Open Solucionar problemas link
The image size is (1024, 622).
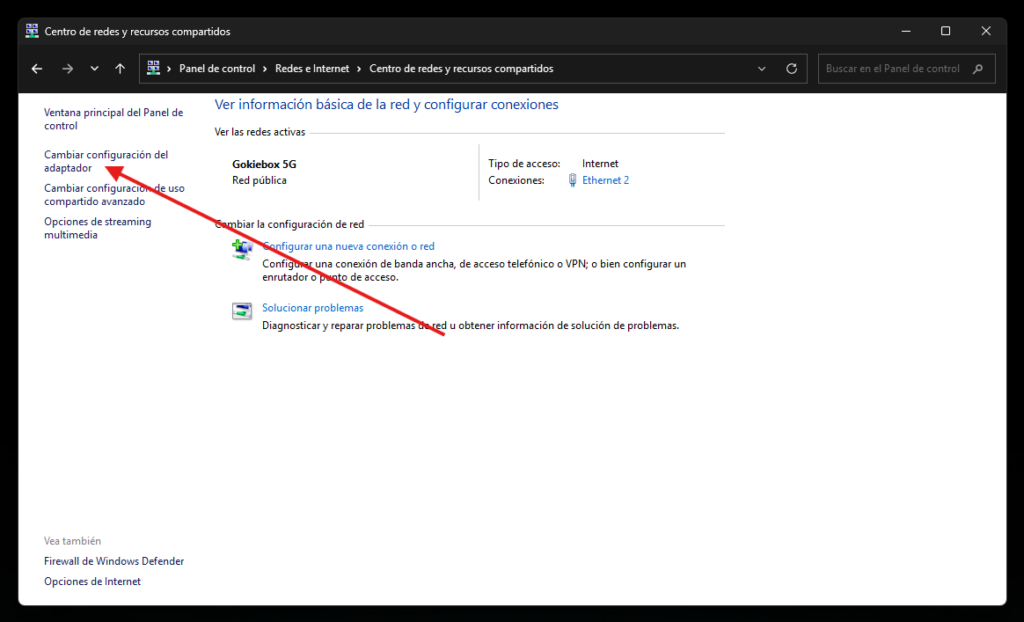312,308
